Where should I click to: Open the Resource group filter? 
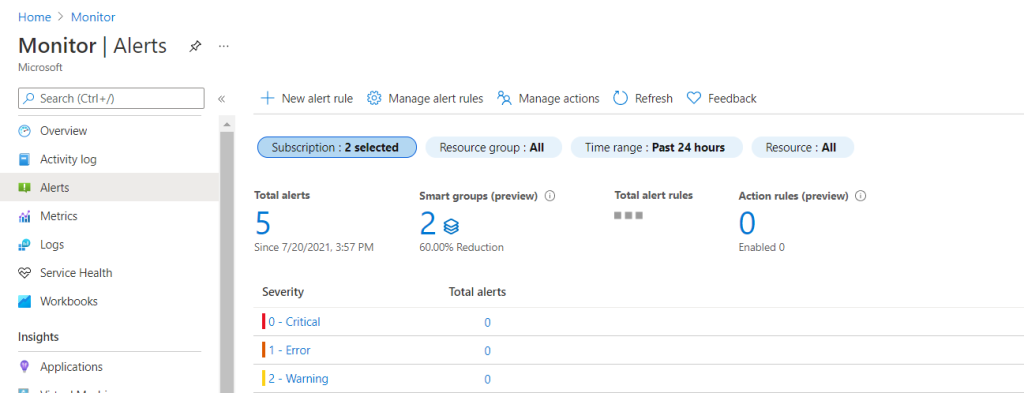coord(494,148)
